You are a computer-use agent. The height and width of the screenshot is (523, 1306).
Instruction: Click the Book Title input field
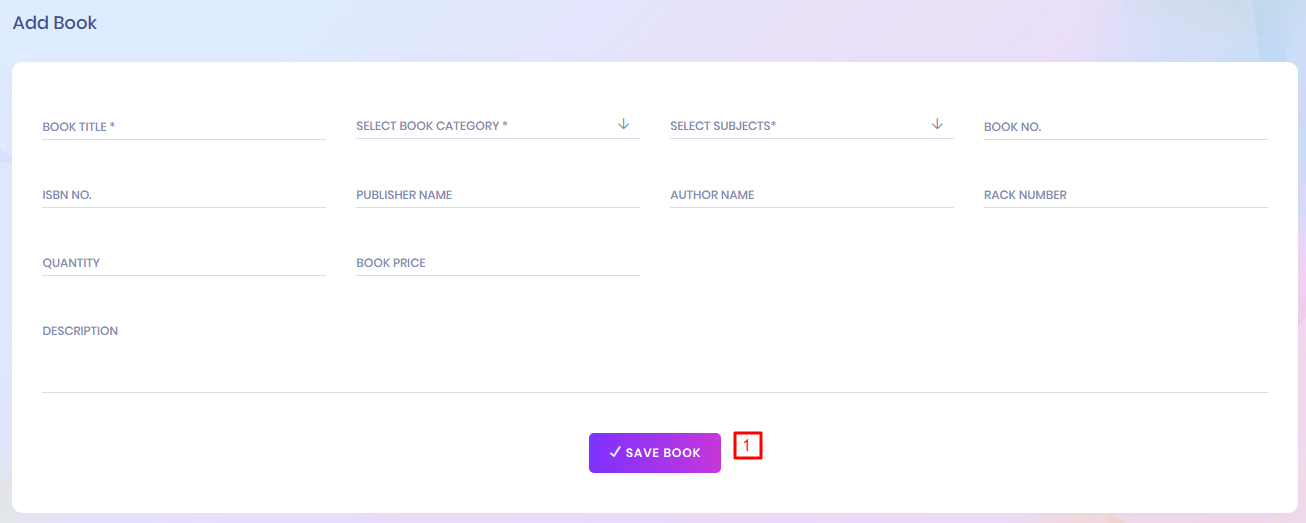[x=184, y=127]
